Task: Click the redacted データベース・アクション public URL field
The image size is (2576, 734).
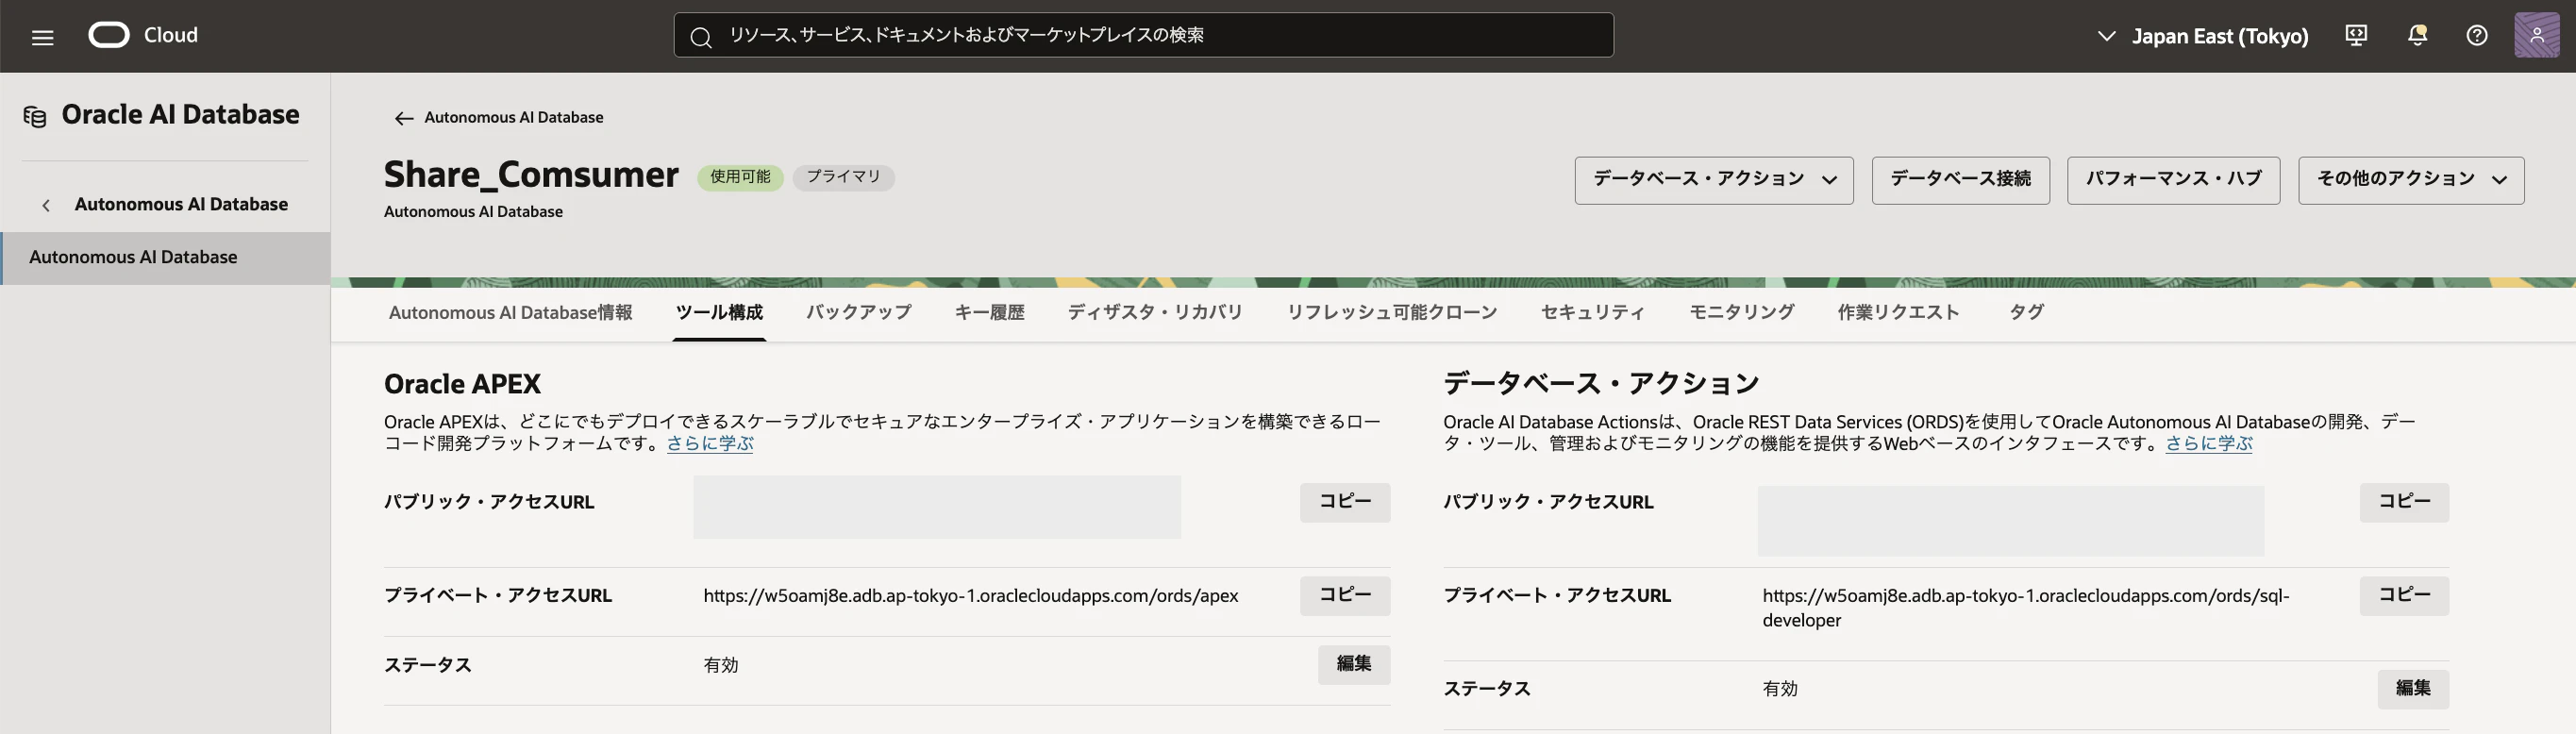Action: point(2011,521)
